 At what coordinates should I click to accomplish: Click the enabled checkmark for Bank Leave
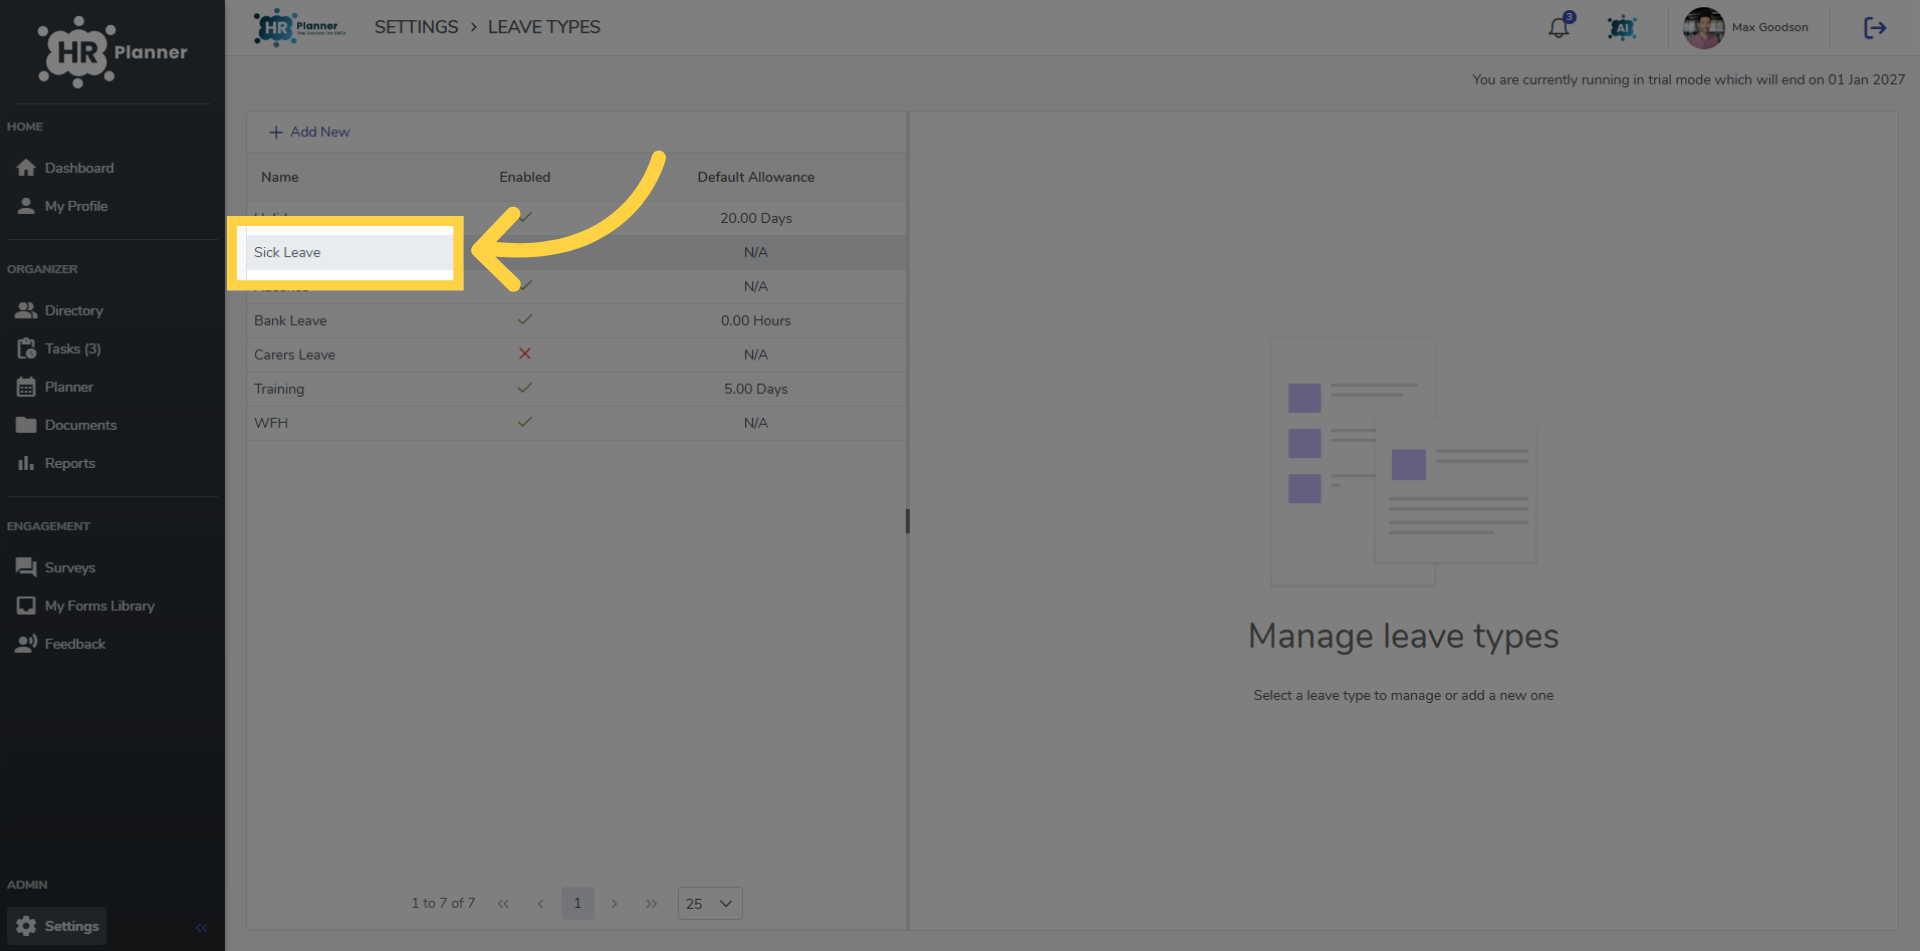(x=525, y=320)
